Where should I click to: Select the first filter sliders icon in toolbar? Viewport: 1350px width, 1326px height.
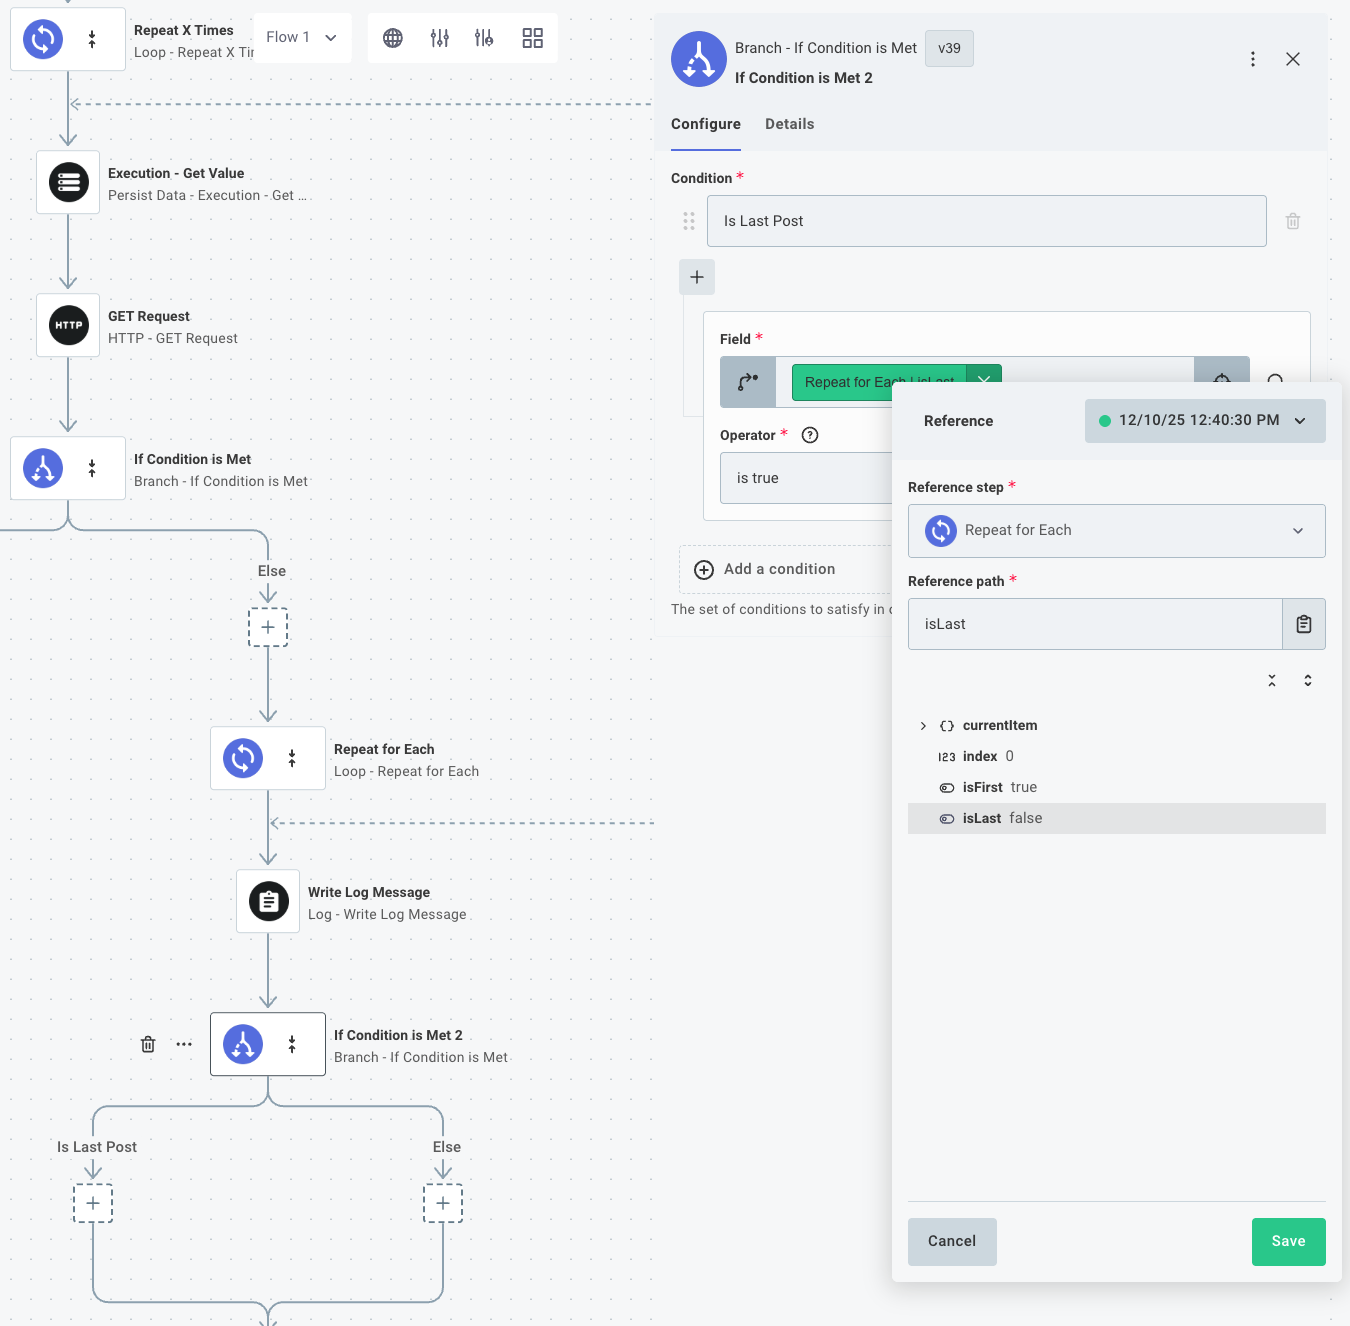[x=439, y=37]
